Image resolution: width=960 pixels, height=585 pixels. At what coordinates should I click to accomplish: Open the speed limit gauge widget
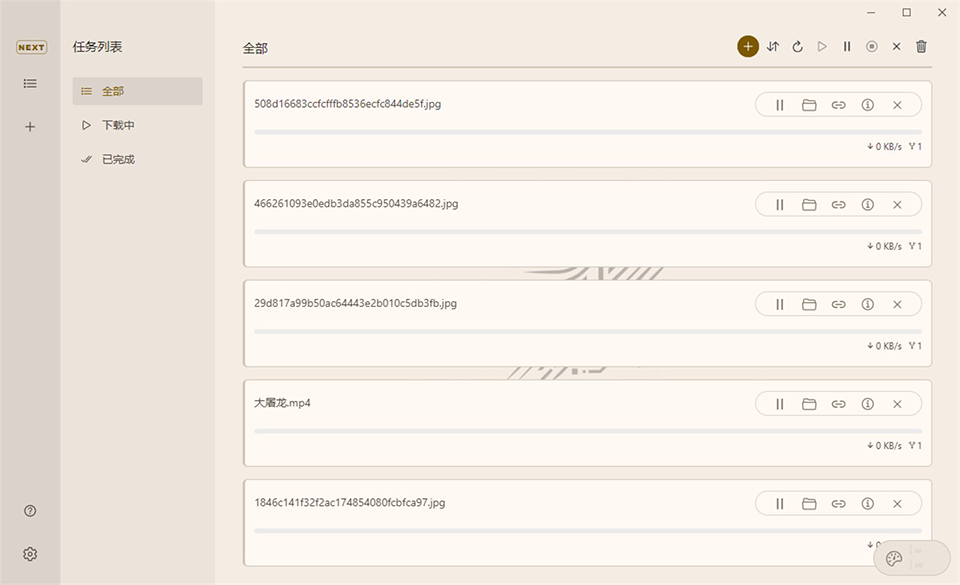[895, 558]
